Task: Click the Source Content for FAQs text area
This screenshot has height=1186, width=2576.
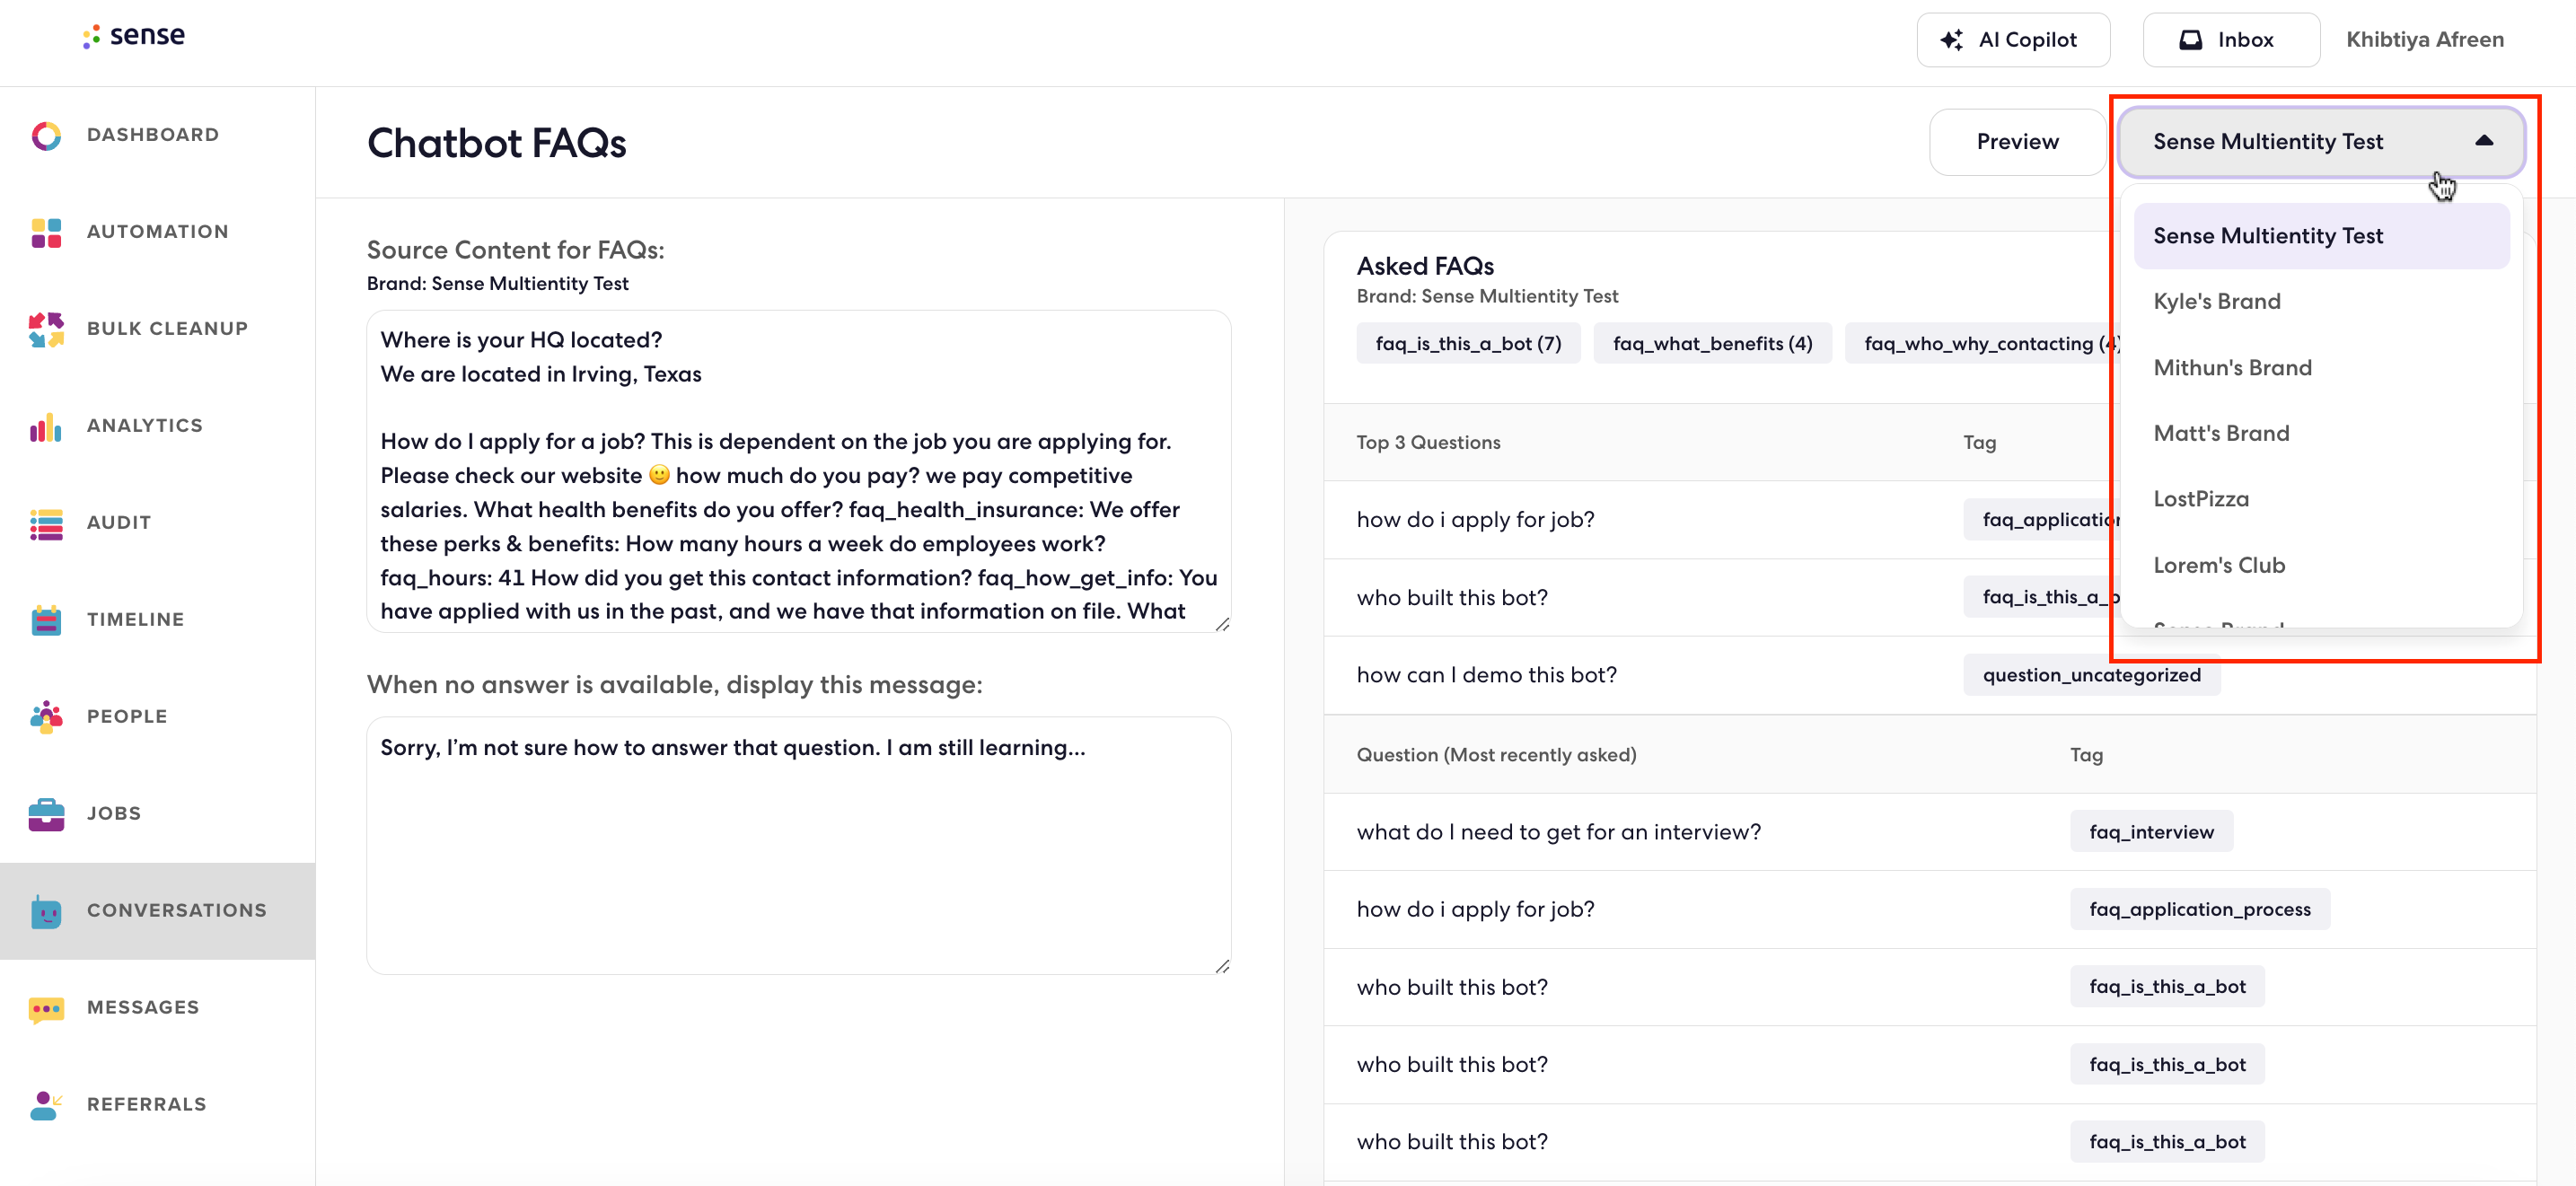Action: click(798, 471)
